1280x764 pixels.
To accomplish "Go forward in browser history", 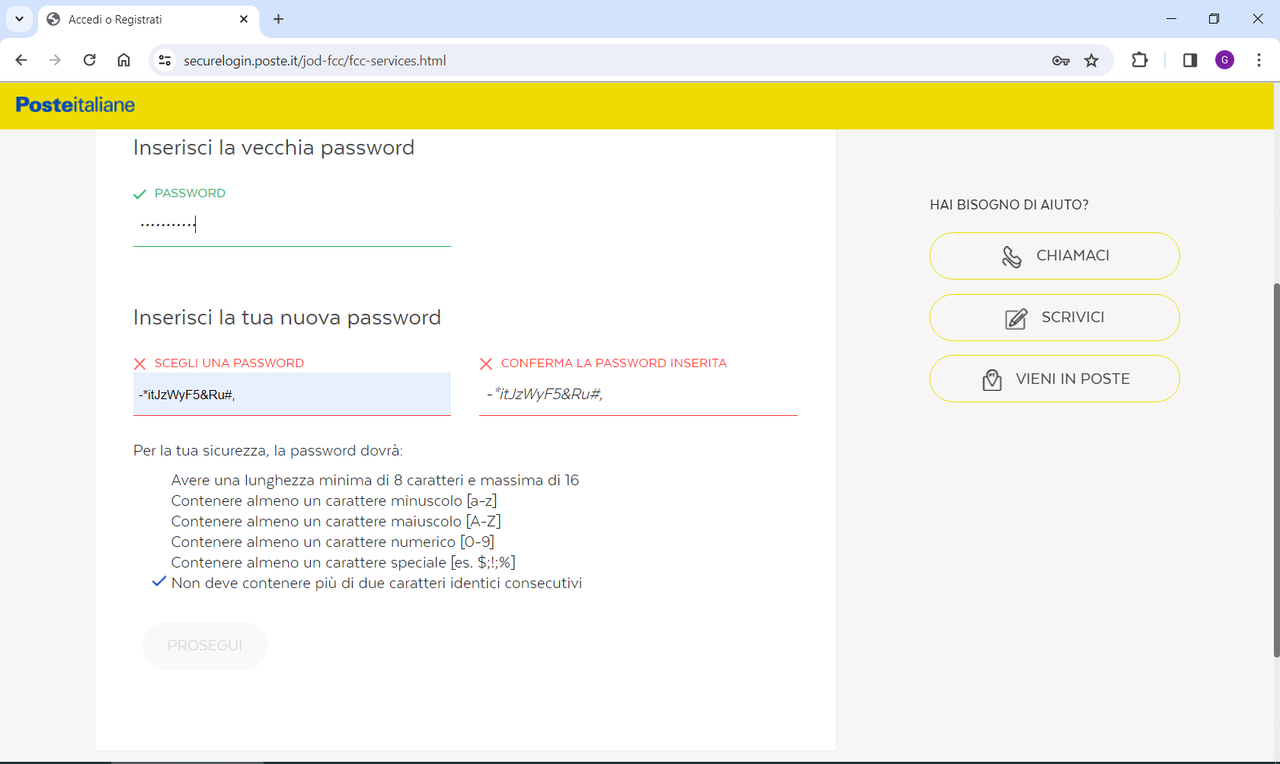I will (55, 60).
